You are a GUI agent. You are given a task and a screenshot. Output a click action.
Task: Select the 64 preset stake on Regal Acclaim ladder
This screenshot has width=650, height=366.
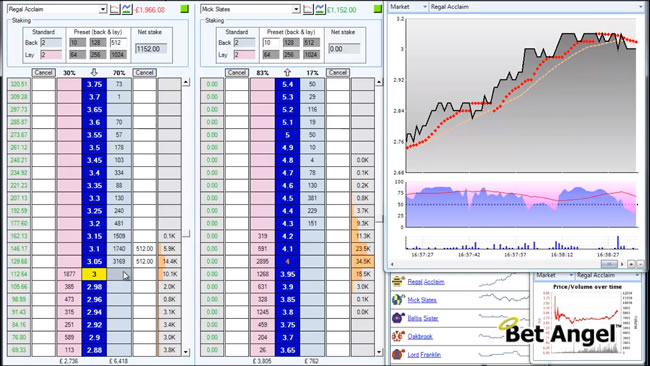[x=78, y=55]
